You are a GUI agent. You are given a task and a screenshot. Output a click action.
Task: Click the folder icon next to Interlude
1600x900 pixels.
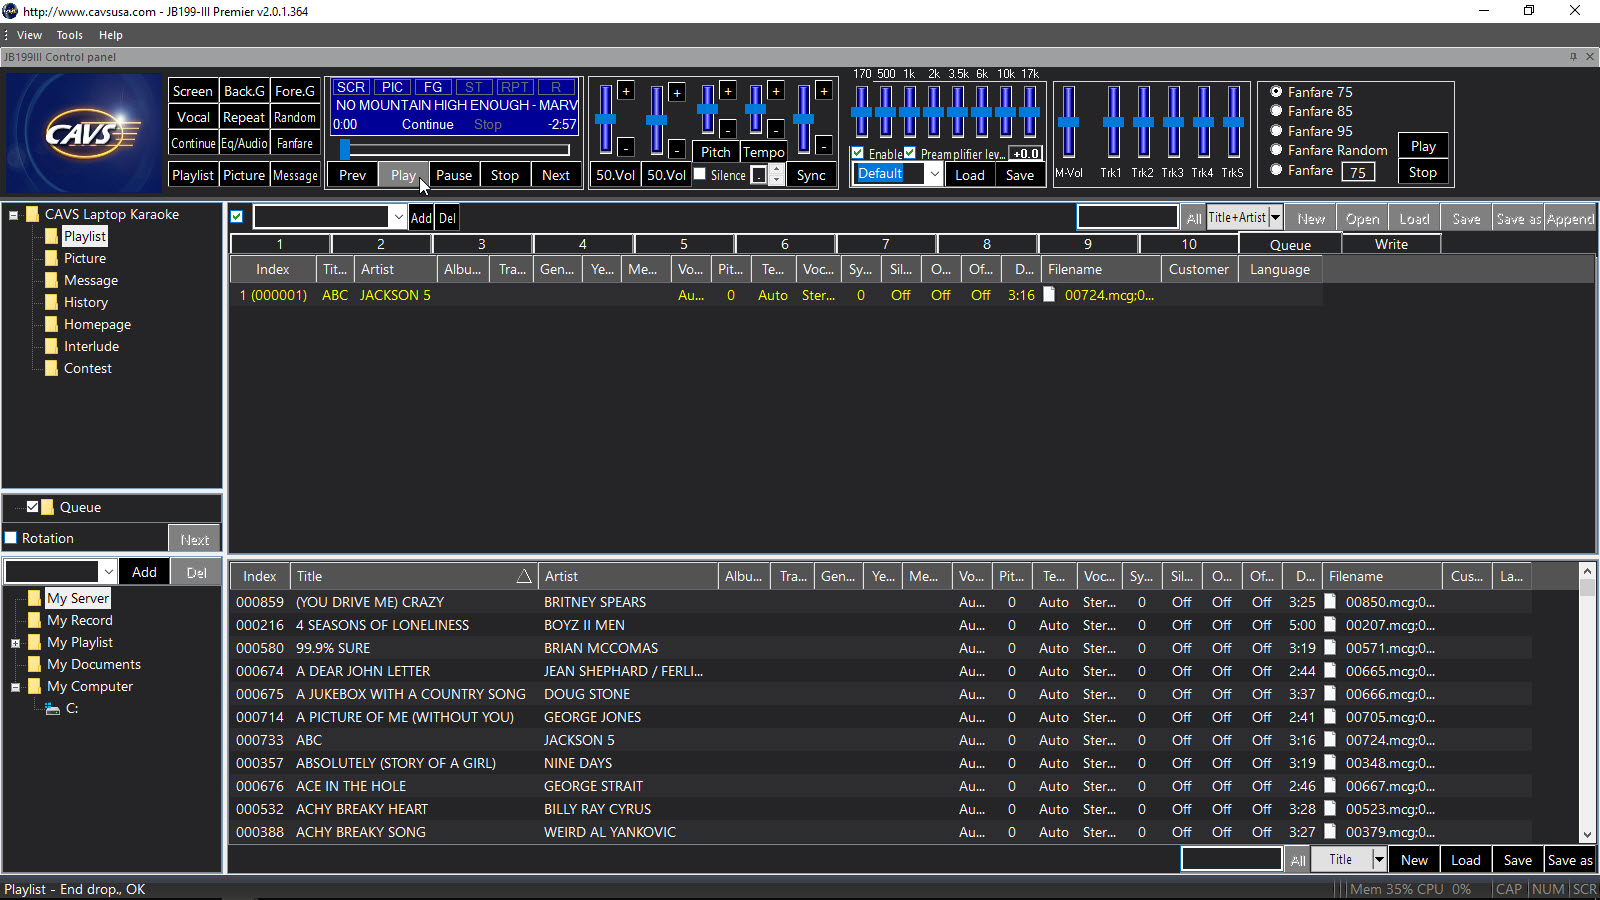[x=52, y=346]
